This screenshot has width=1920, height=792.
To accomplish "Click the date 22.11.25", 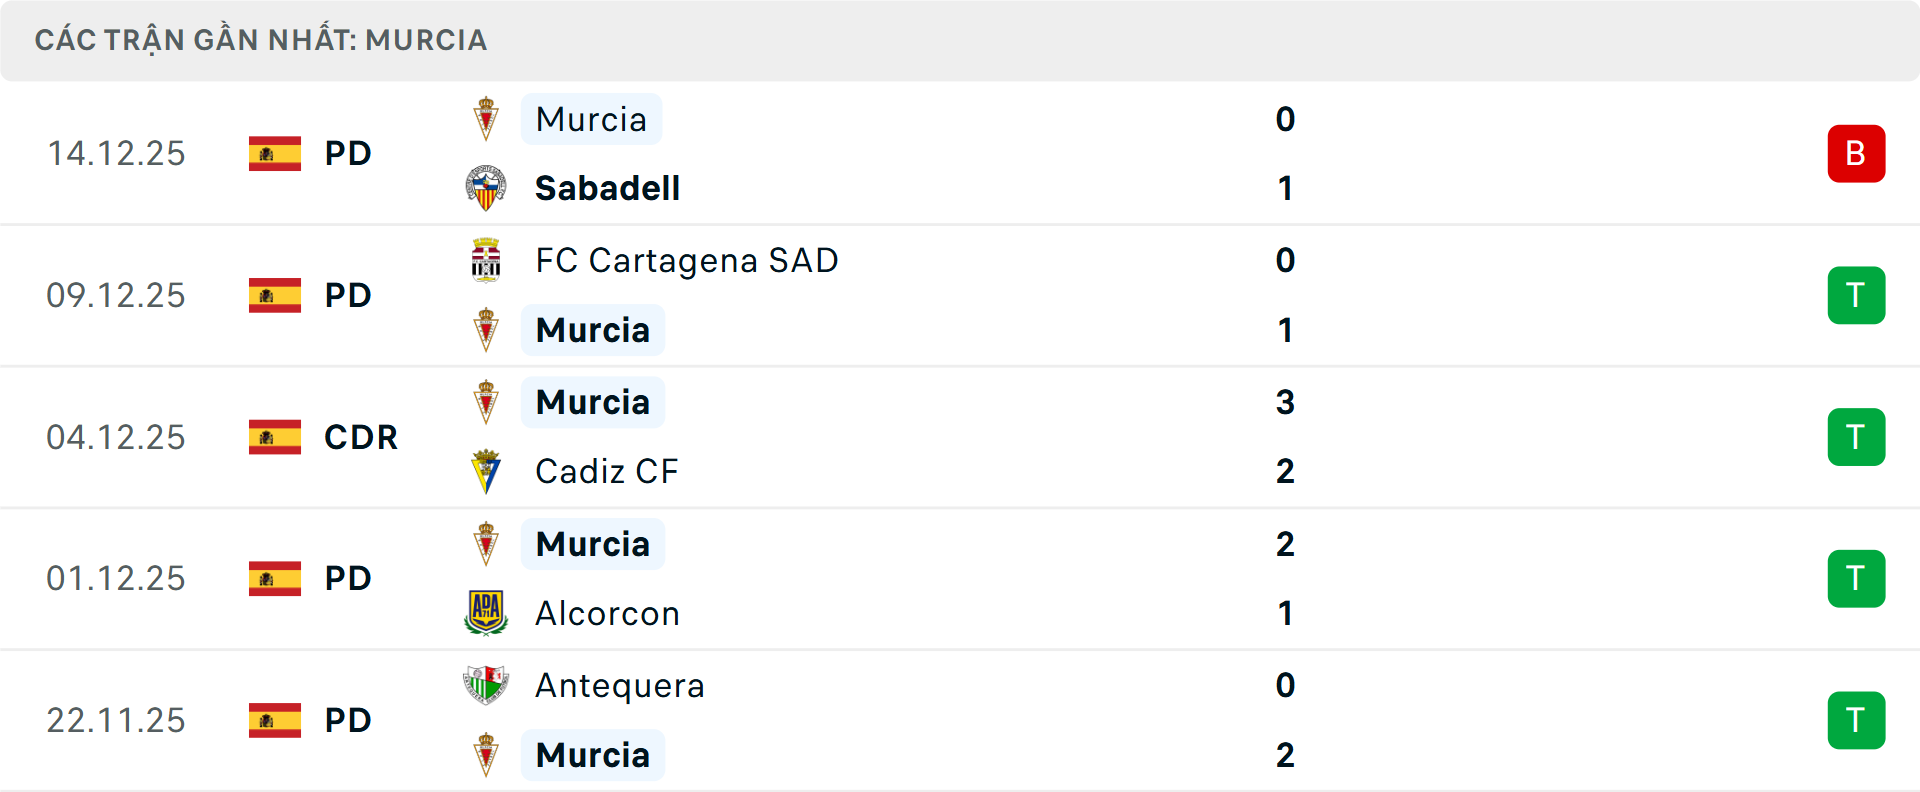I will [116, 720].
